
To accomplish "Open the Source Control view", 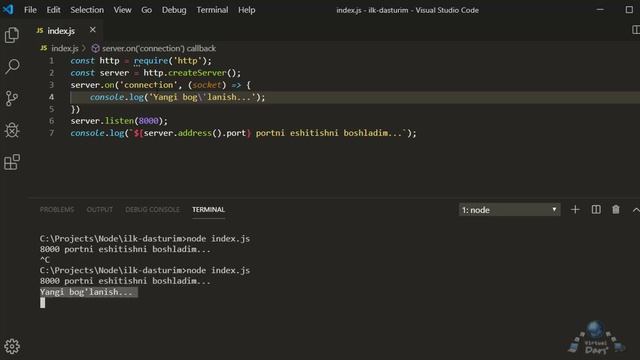I will (12, 98).
